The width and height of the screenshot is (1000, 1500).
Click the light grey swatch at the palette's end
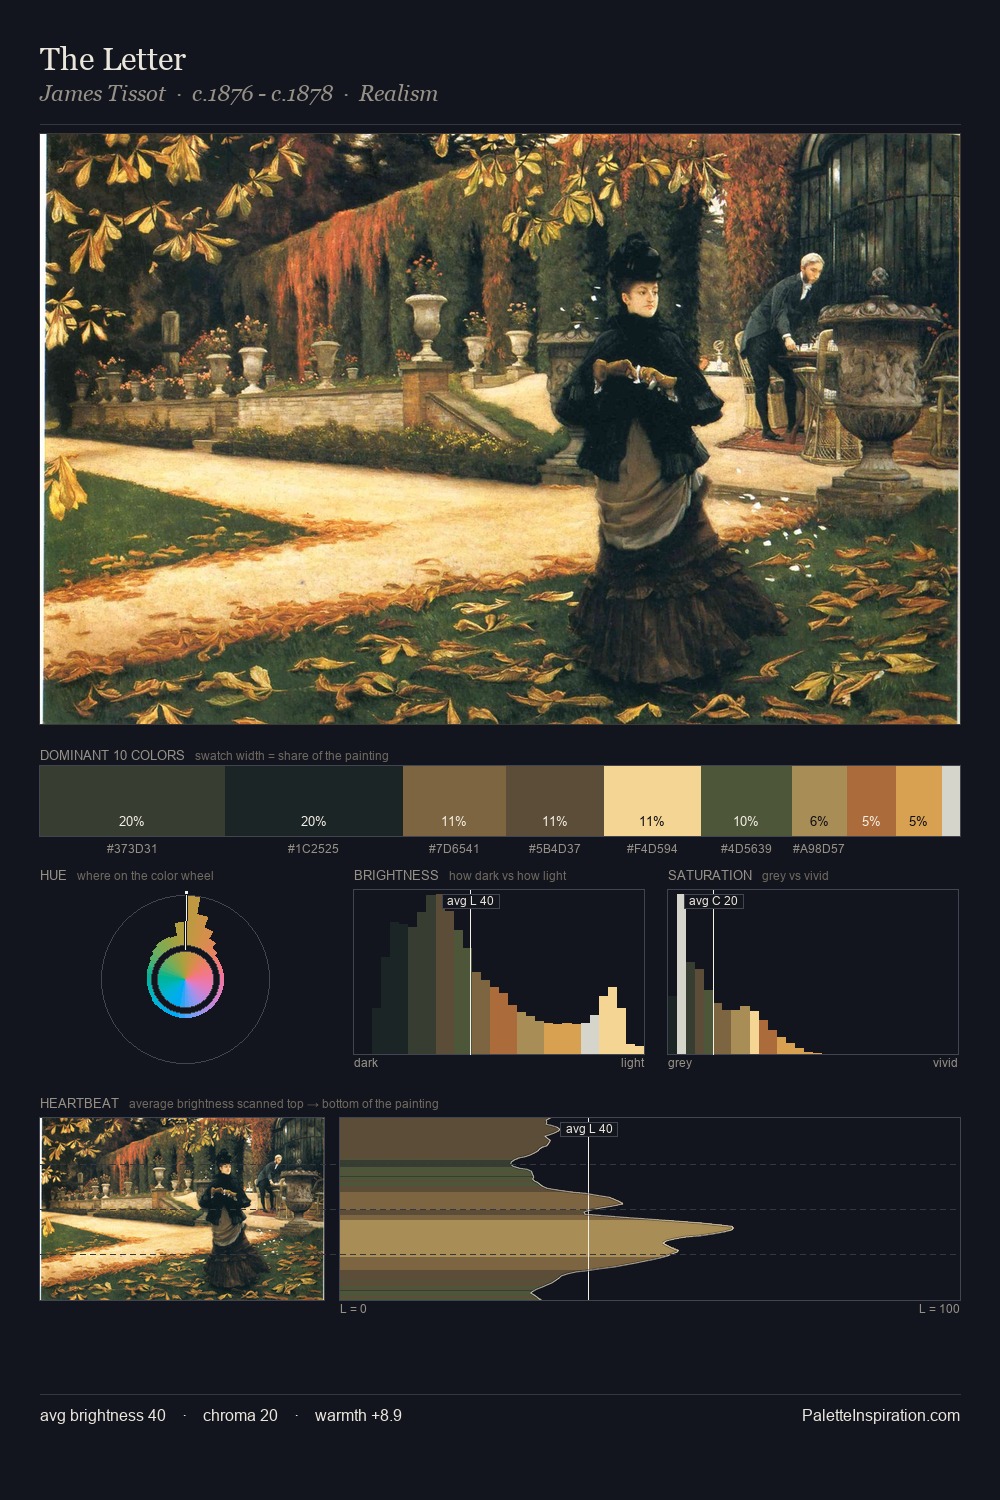click(x=951, y=801)
